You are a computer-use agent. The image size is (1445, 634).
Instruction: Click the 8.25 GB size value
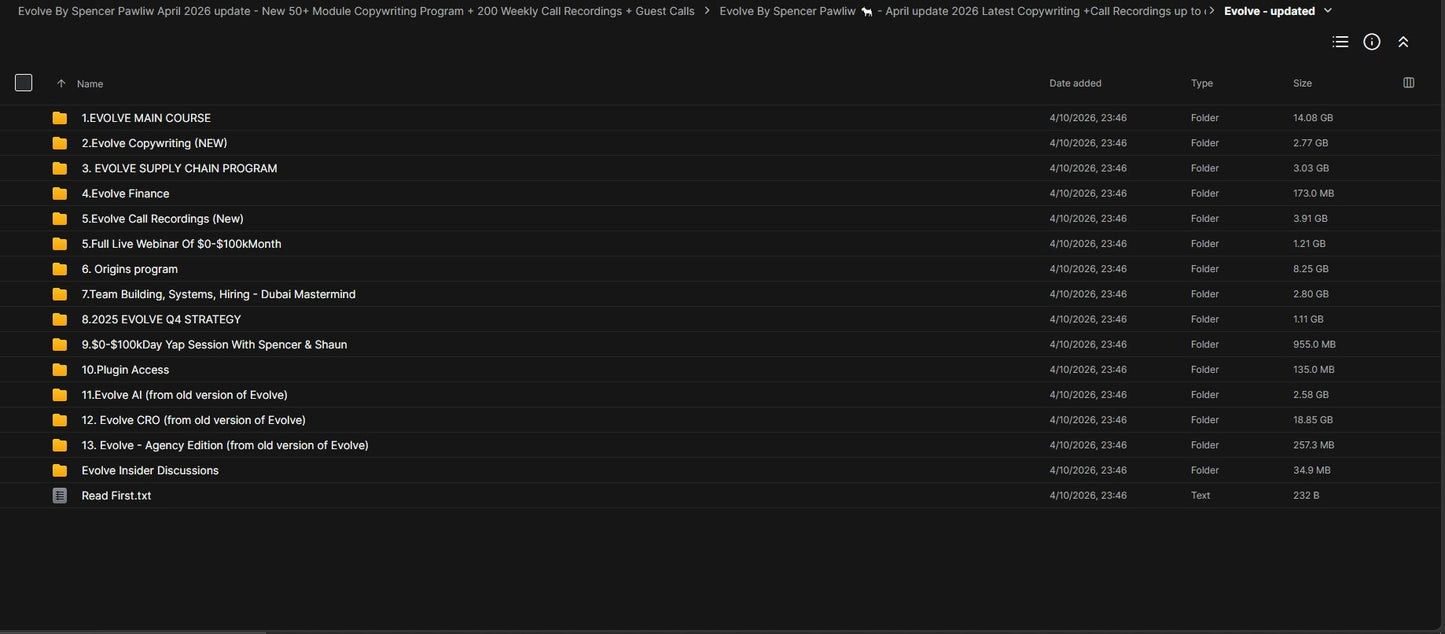1310,269
